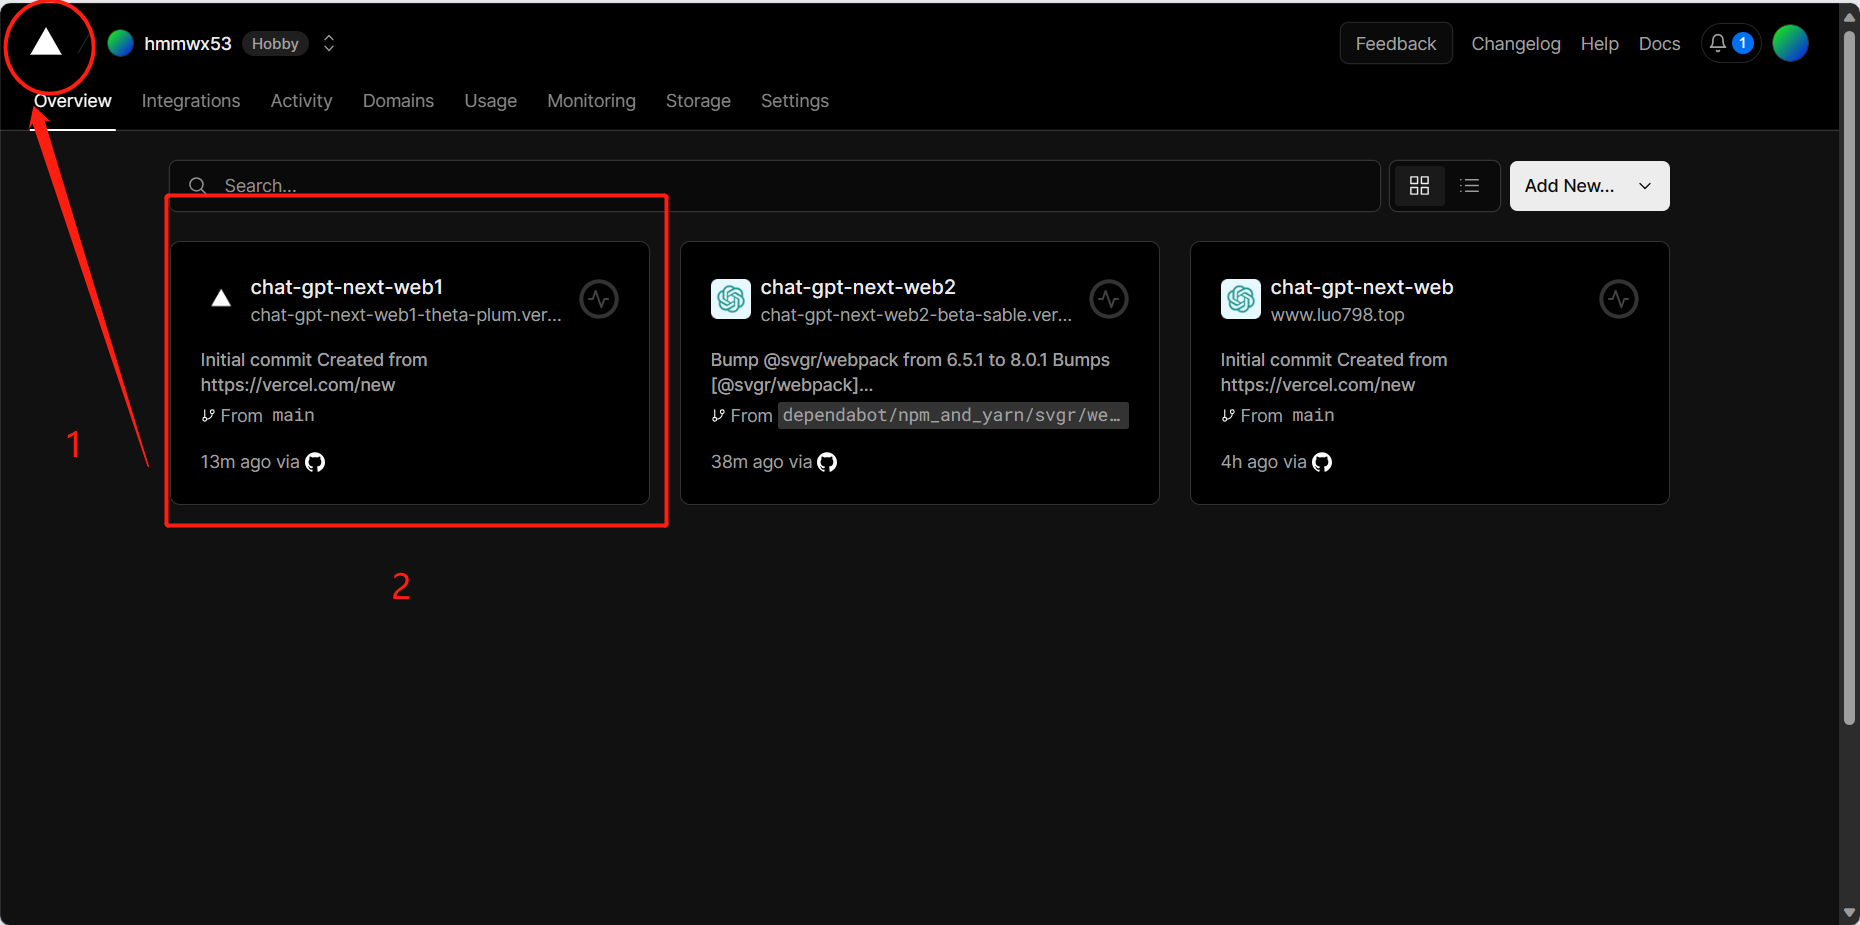Open activity status of chat-gpt-next-web www.luo798.top
The width and height of the screenshot is (1860, 925).
pyautogui.click(x=1619, y=299)
